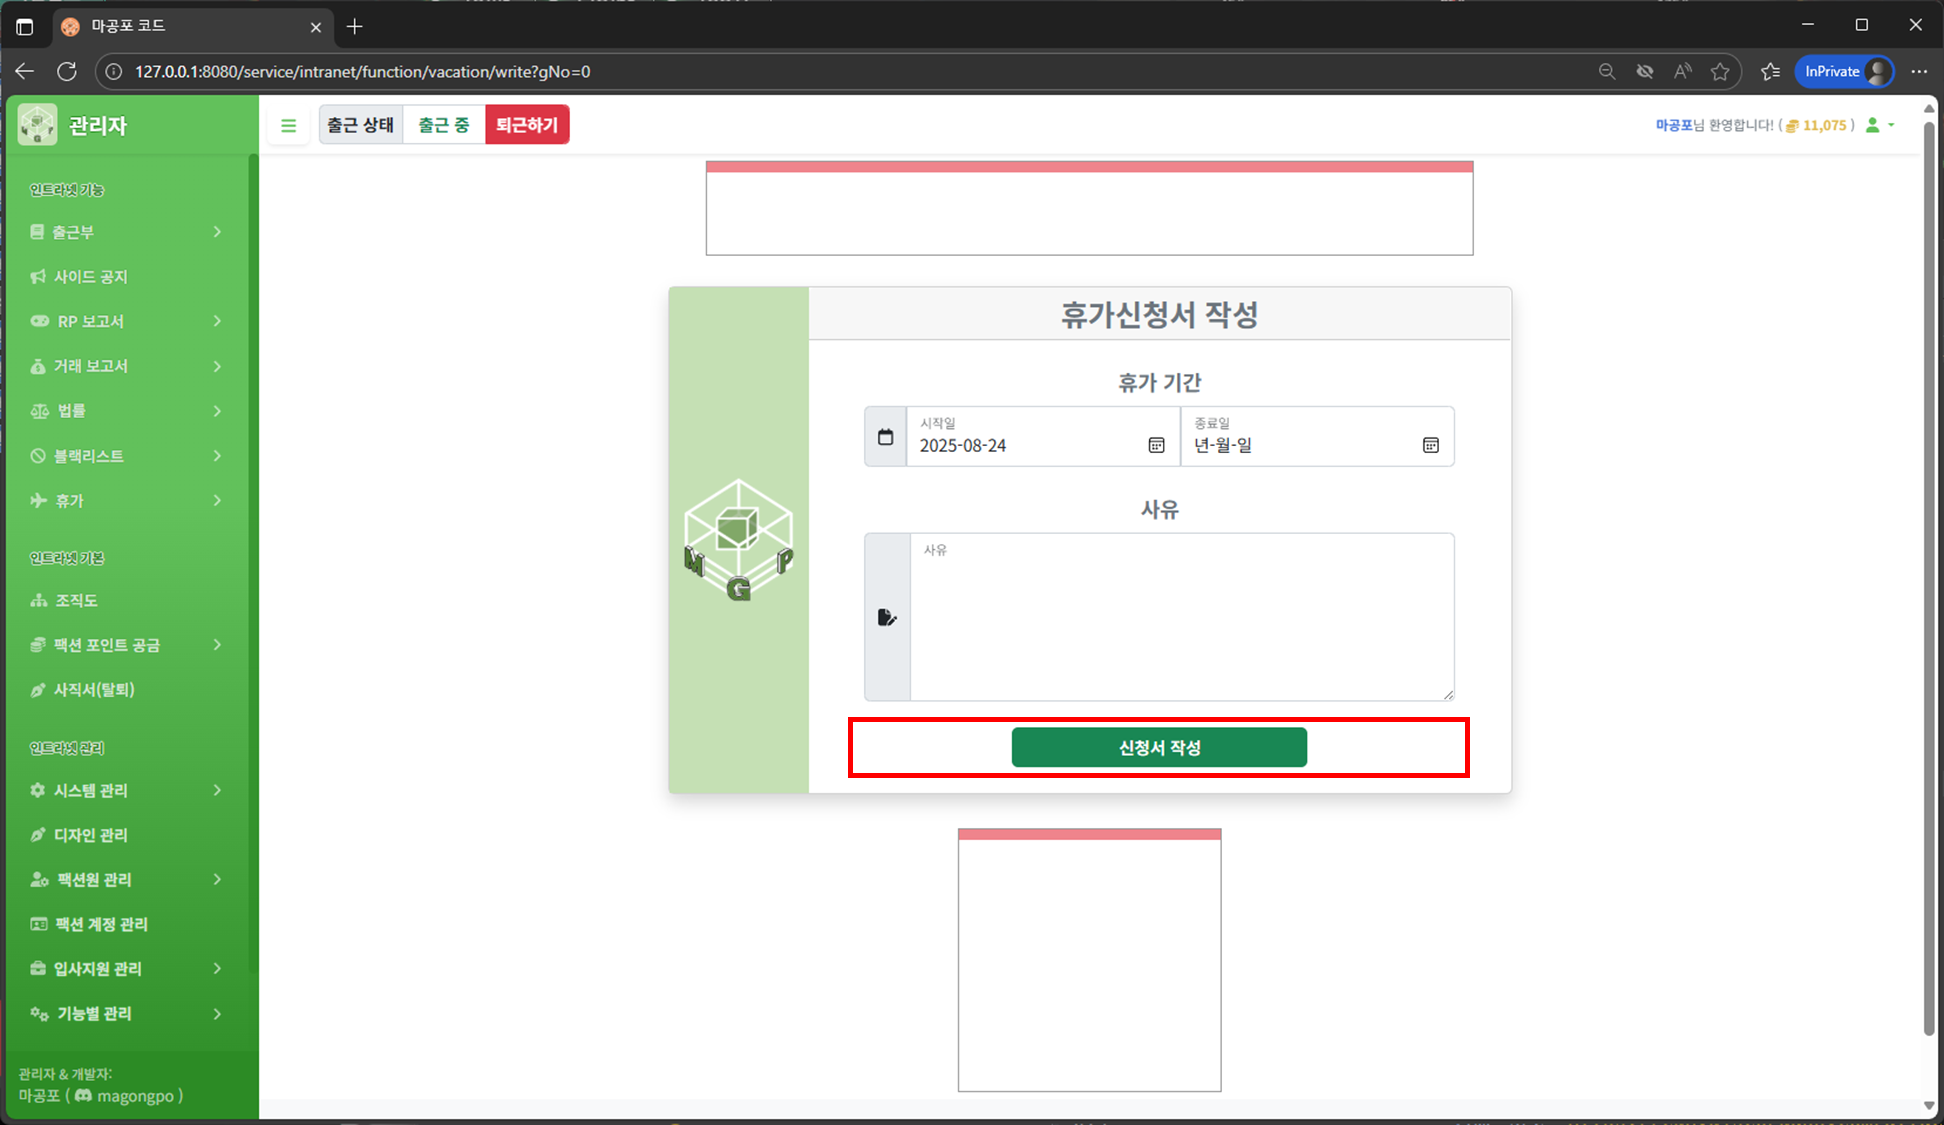Open browser settings and more menu
The image size is (1944, 1125).
1919,72
